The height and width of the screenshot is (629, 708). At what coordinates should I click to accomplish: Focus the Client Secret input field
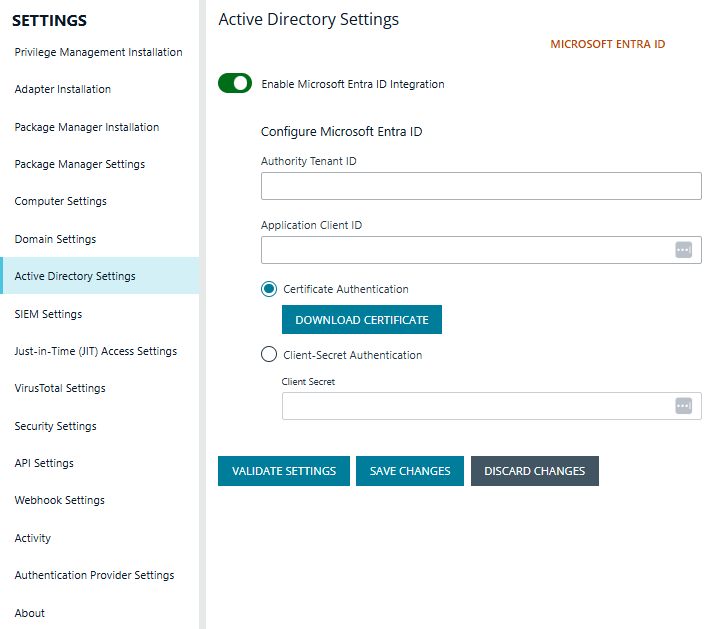pyautogui.click(x=492, y=405)
